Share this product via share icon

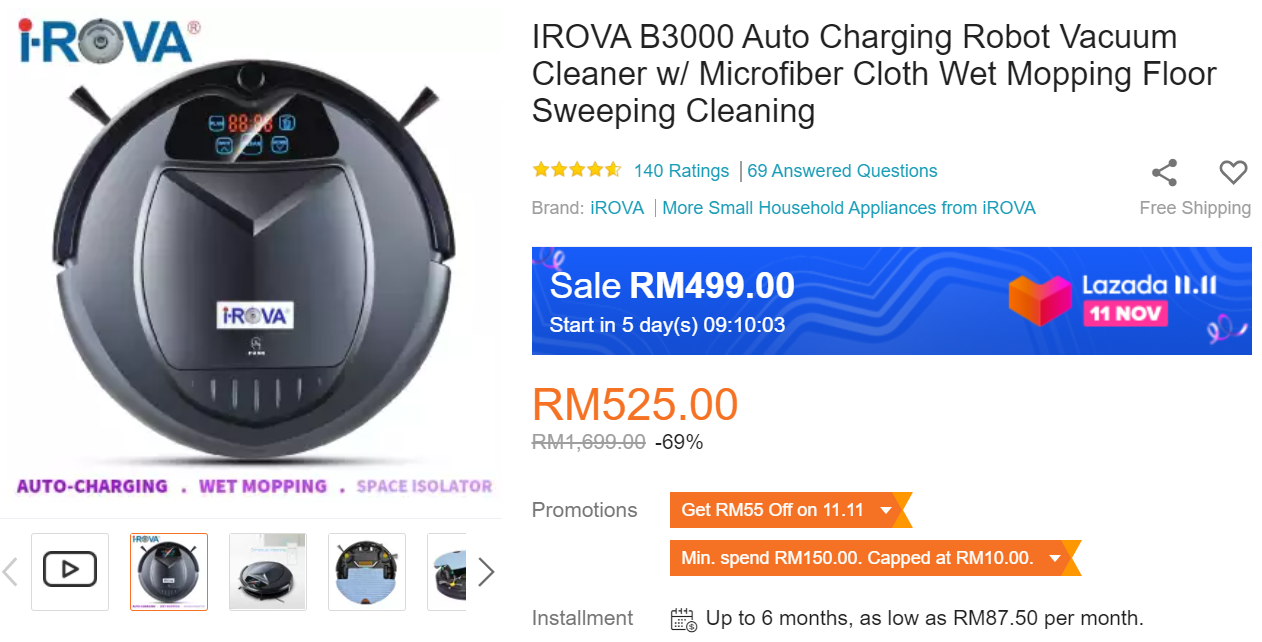pos(1164,172)
